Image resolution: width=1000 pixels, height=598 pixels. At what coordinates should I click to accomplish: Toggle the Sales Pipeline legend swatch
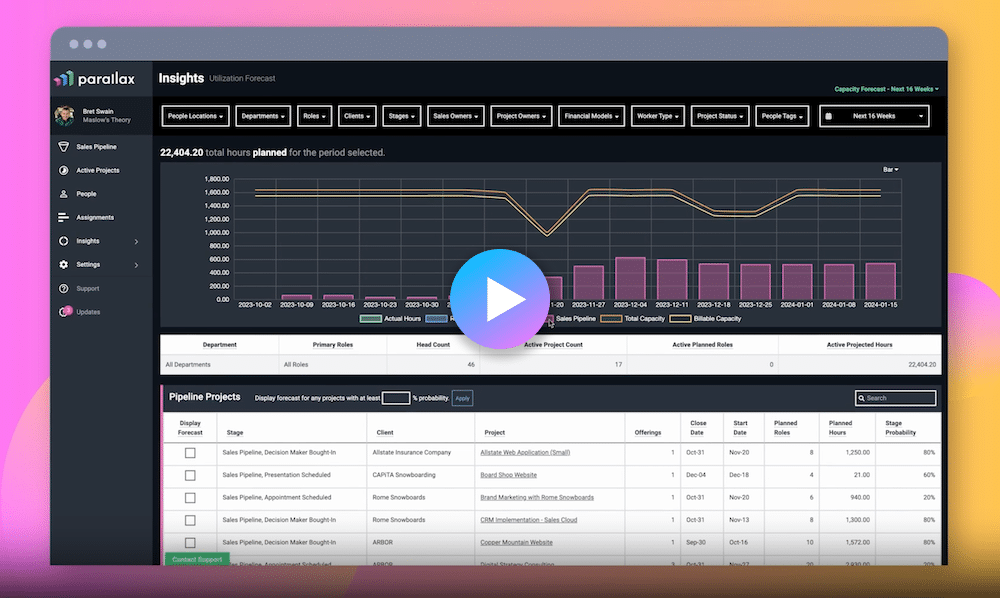click(549, 319)
